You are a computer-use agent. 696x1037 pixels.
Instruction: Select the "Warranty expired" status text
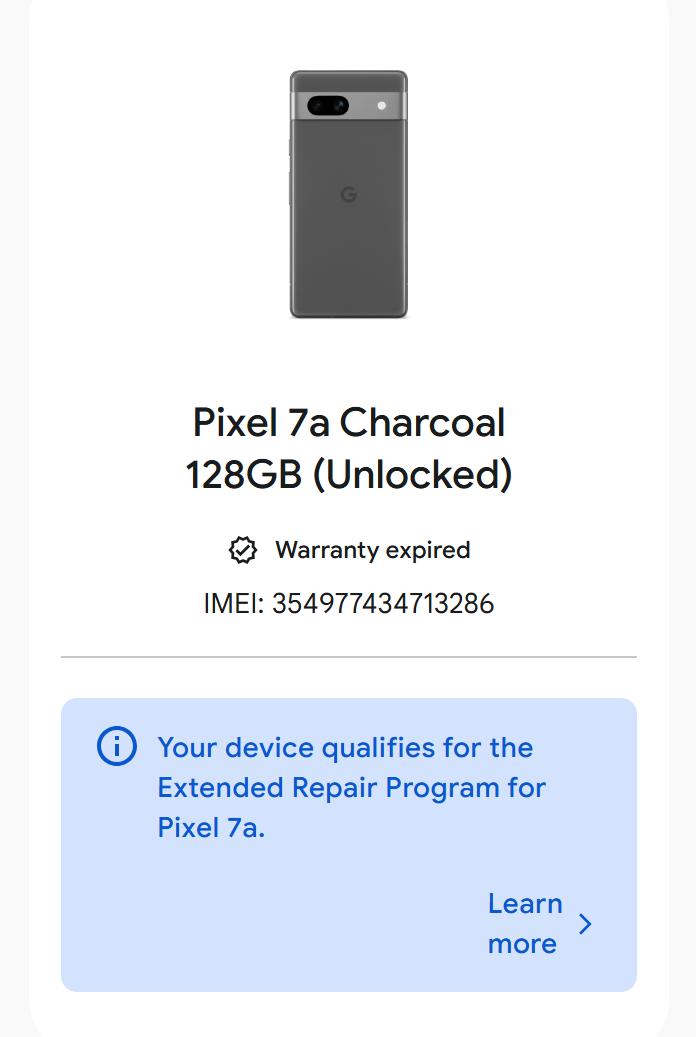pos(372,550)
